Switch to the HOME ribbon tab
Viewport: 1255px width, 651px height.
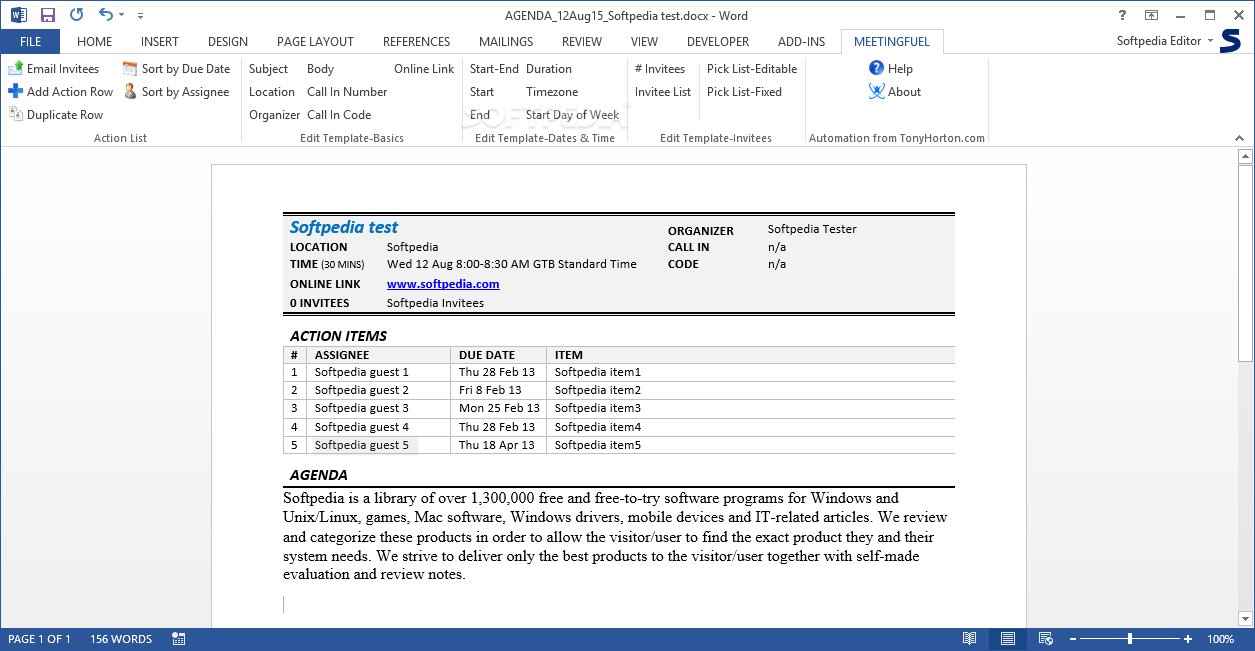coord(95,42)
